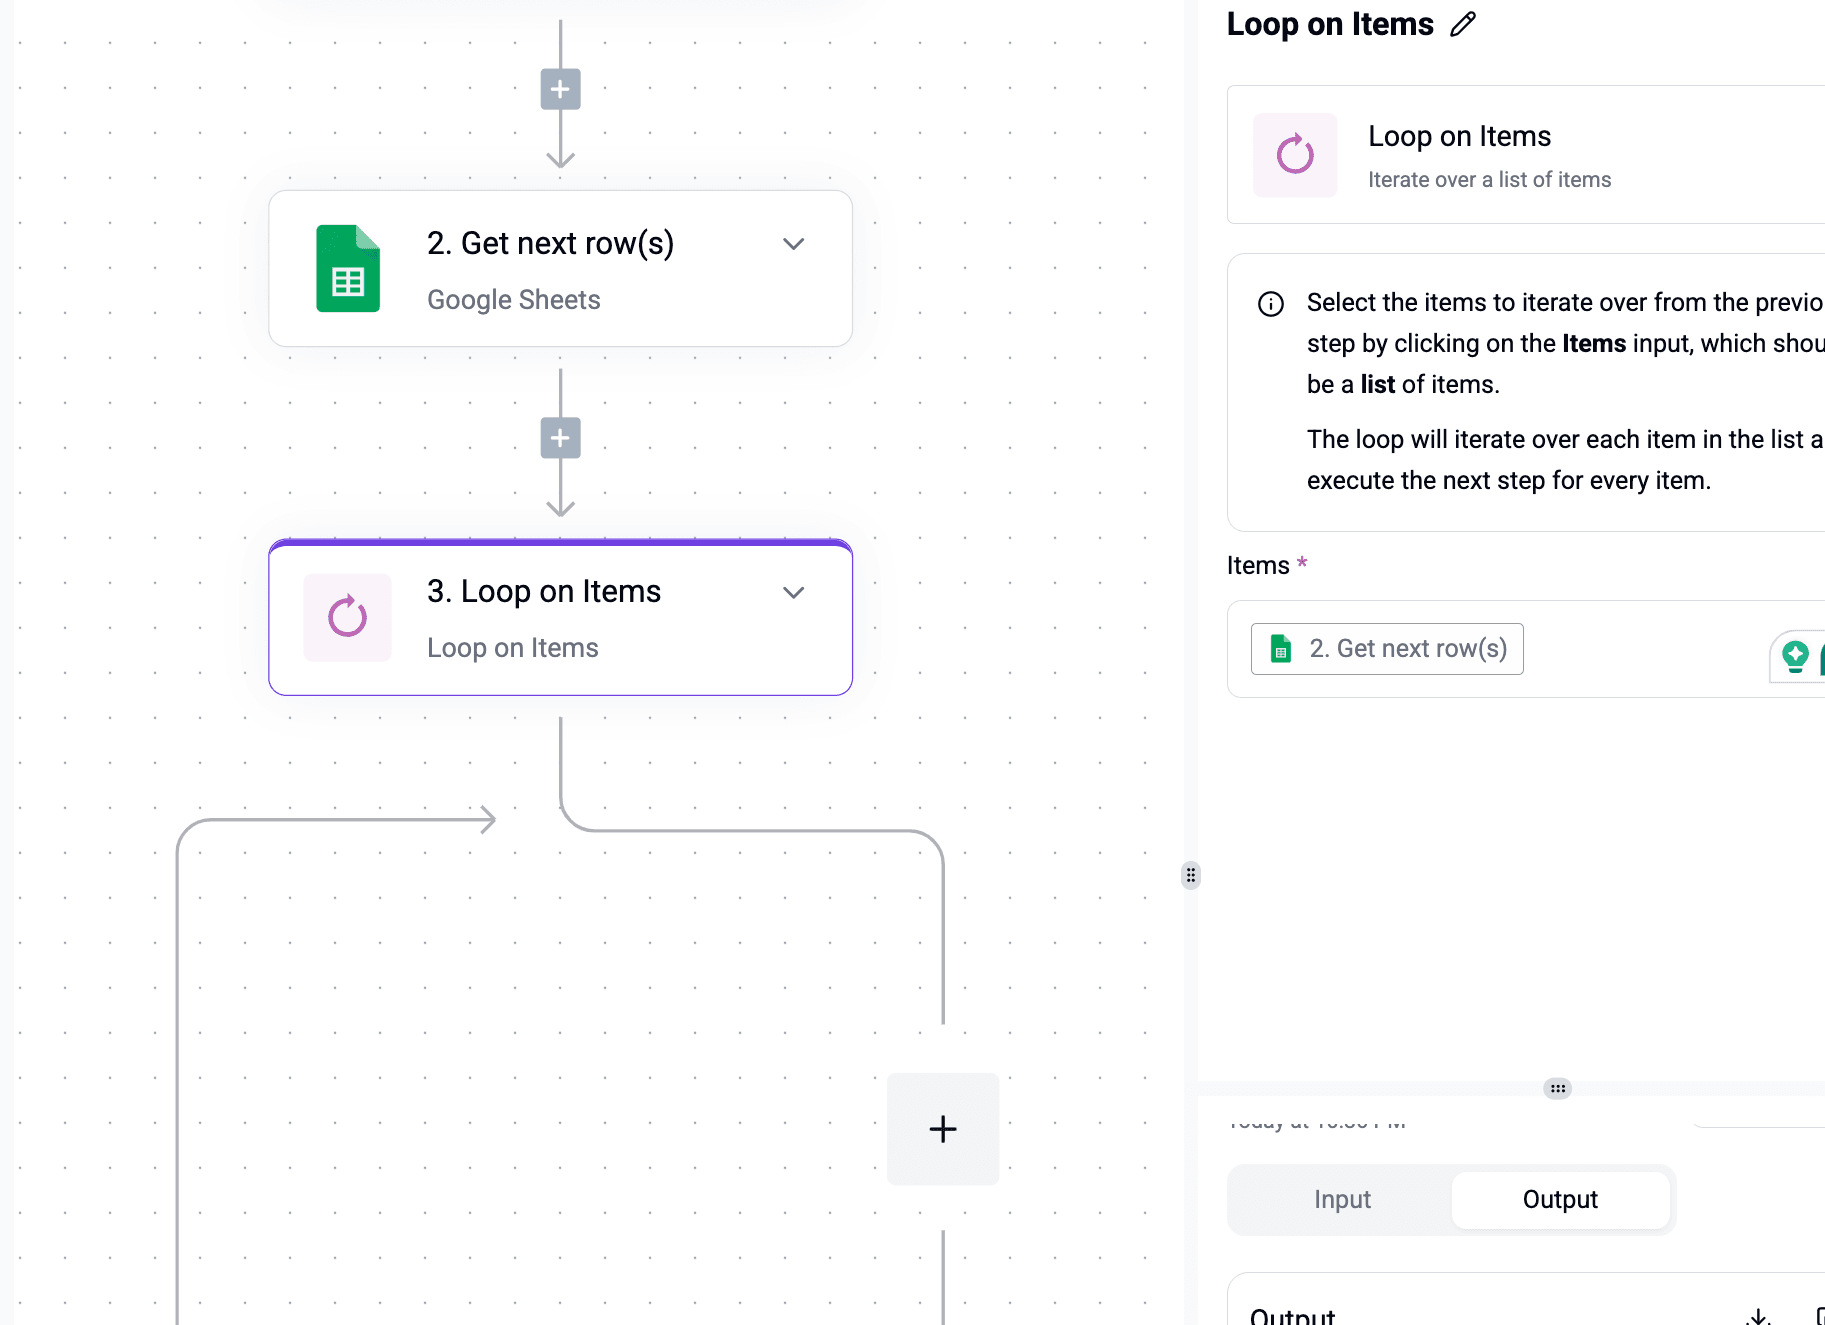Click the info icon beside the instructions
This screenshot has height=1325, width=1825.
[x=1270, y=304]
